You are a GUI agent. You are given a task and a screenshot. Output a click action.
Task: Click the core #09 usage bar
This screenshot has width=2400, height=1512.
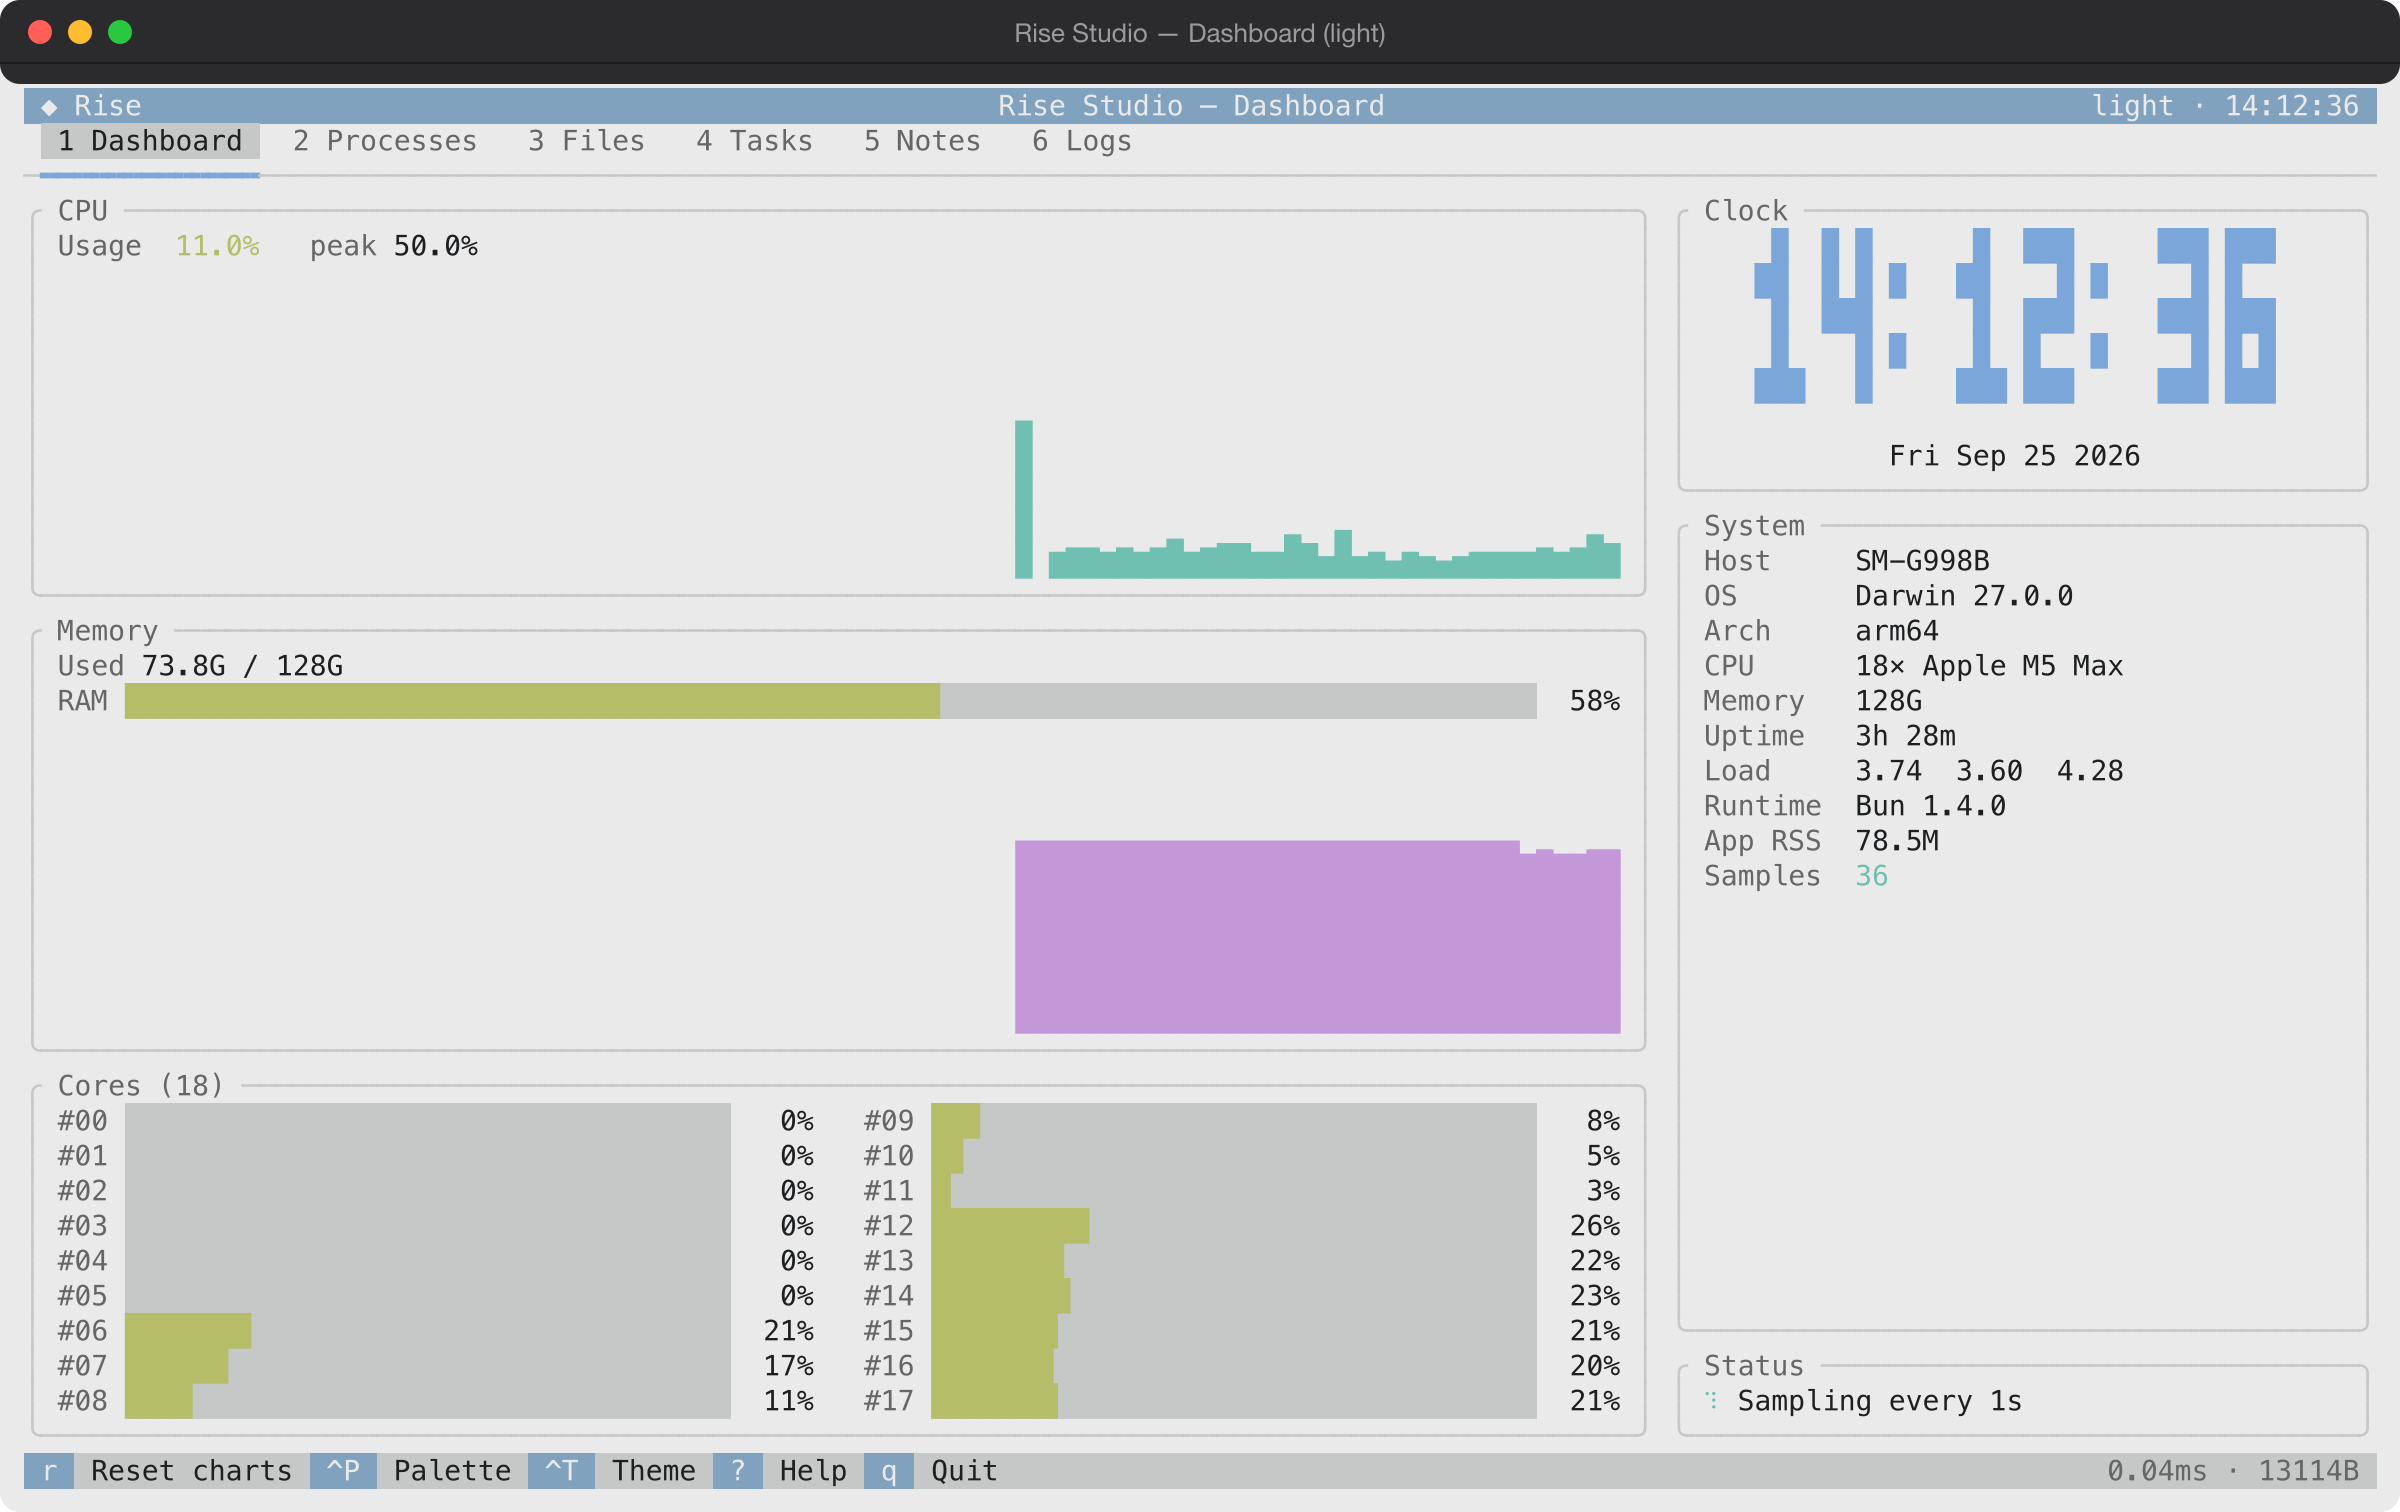point(1234,1121)
